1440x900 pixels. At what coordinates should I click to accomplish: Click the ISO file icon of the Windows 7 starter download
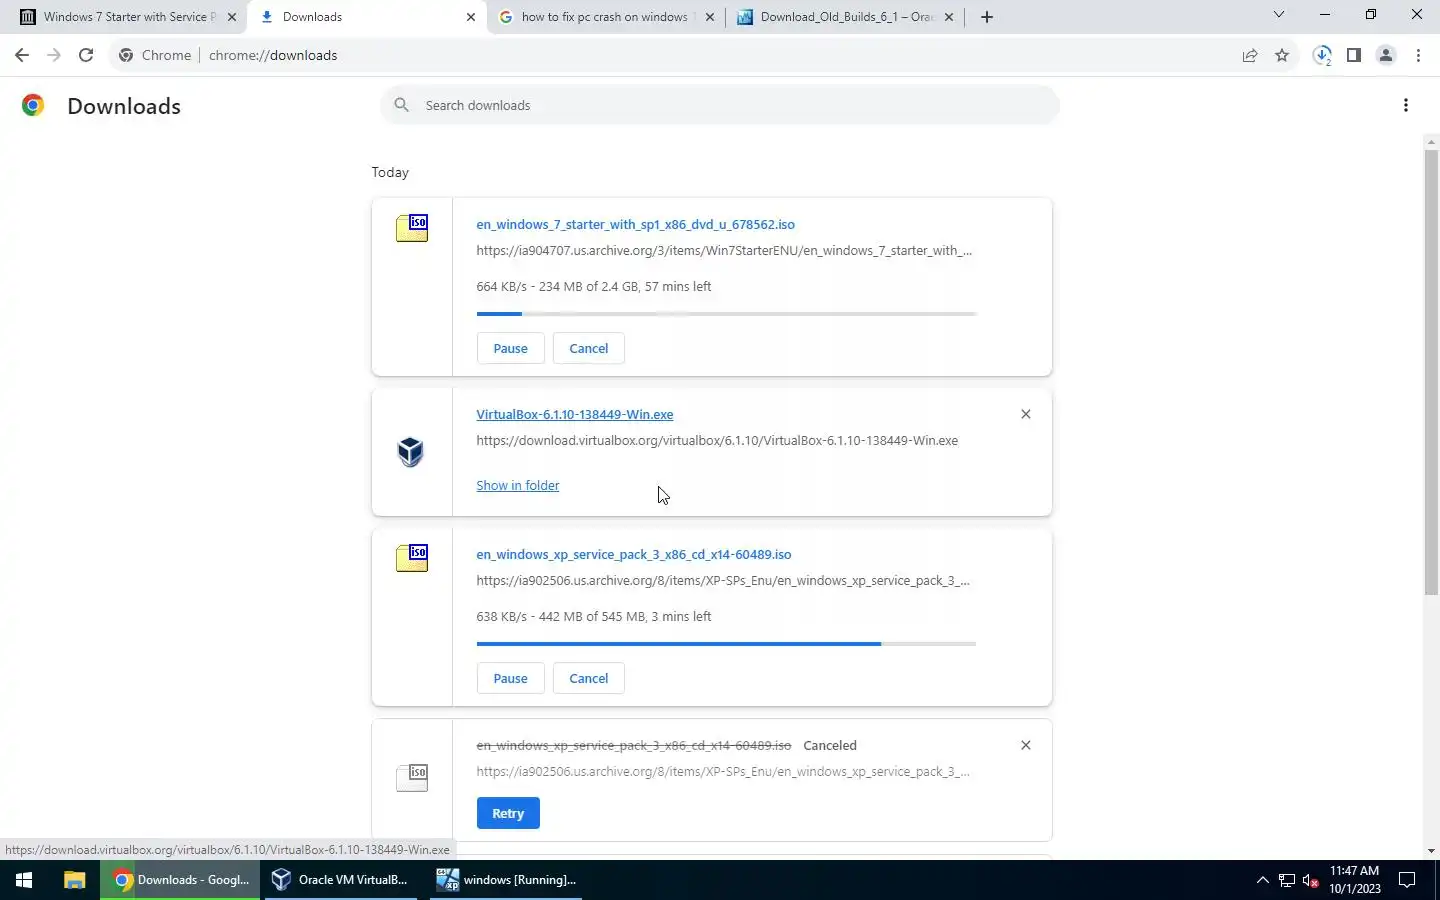[x=412, y=228]
